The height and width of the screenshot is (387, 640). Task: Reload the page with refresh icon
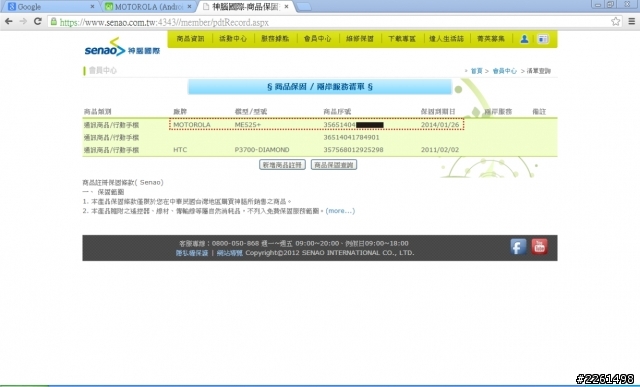[x=38, y=22]
